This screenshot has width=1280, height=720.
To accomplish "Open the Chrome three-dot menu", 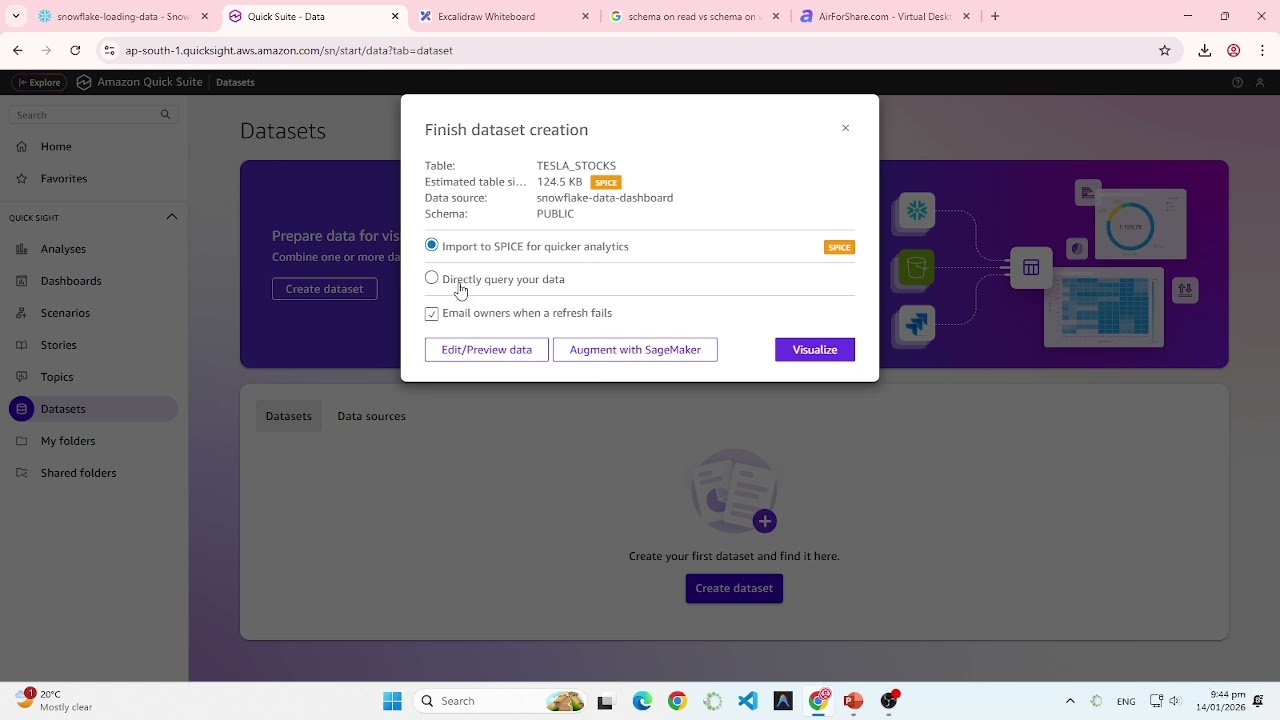I will (x=1262, y=51).
